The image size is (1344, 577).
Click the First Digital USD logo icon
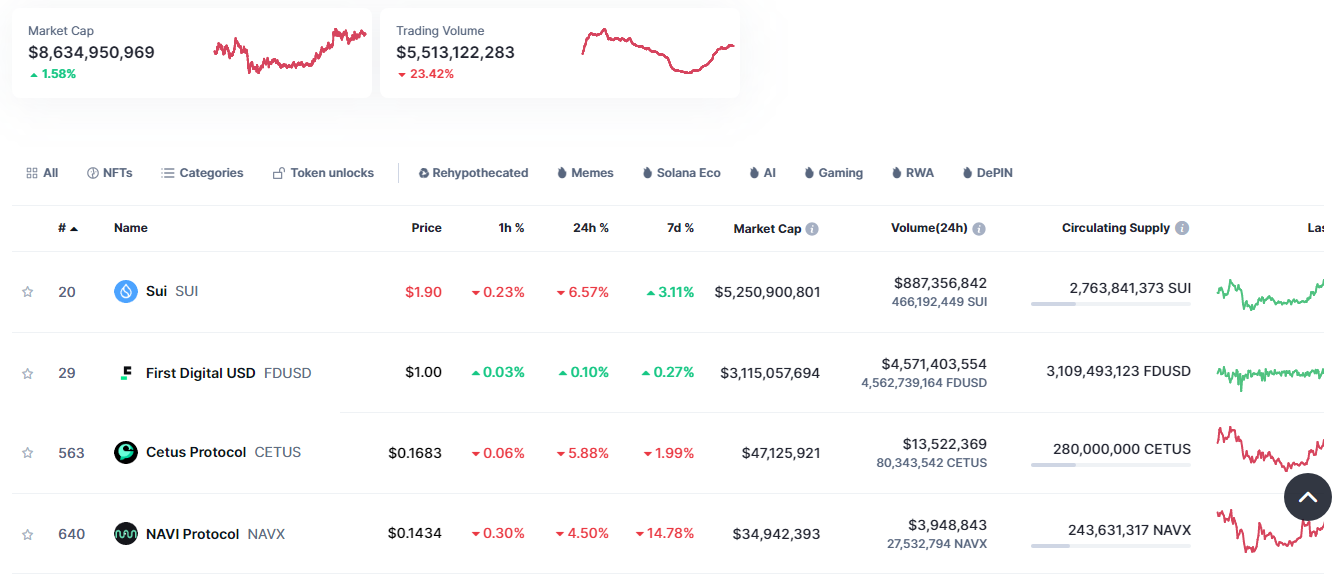(126, 373)
